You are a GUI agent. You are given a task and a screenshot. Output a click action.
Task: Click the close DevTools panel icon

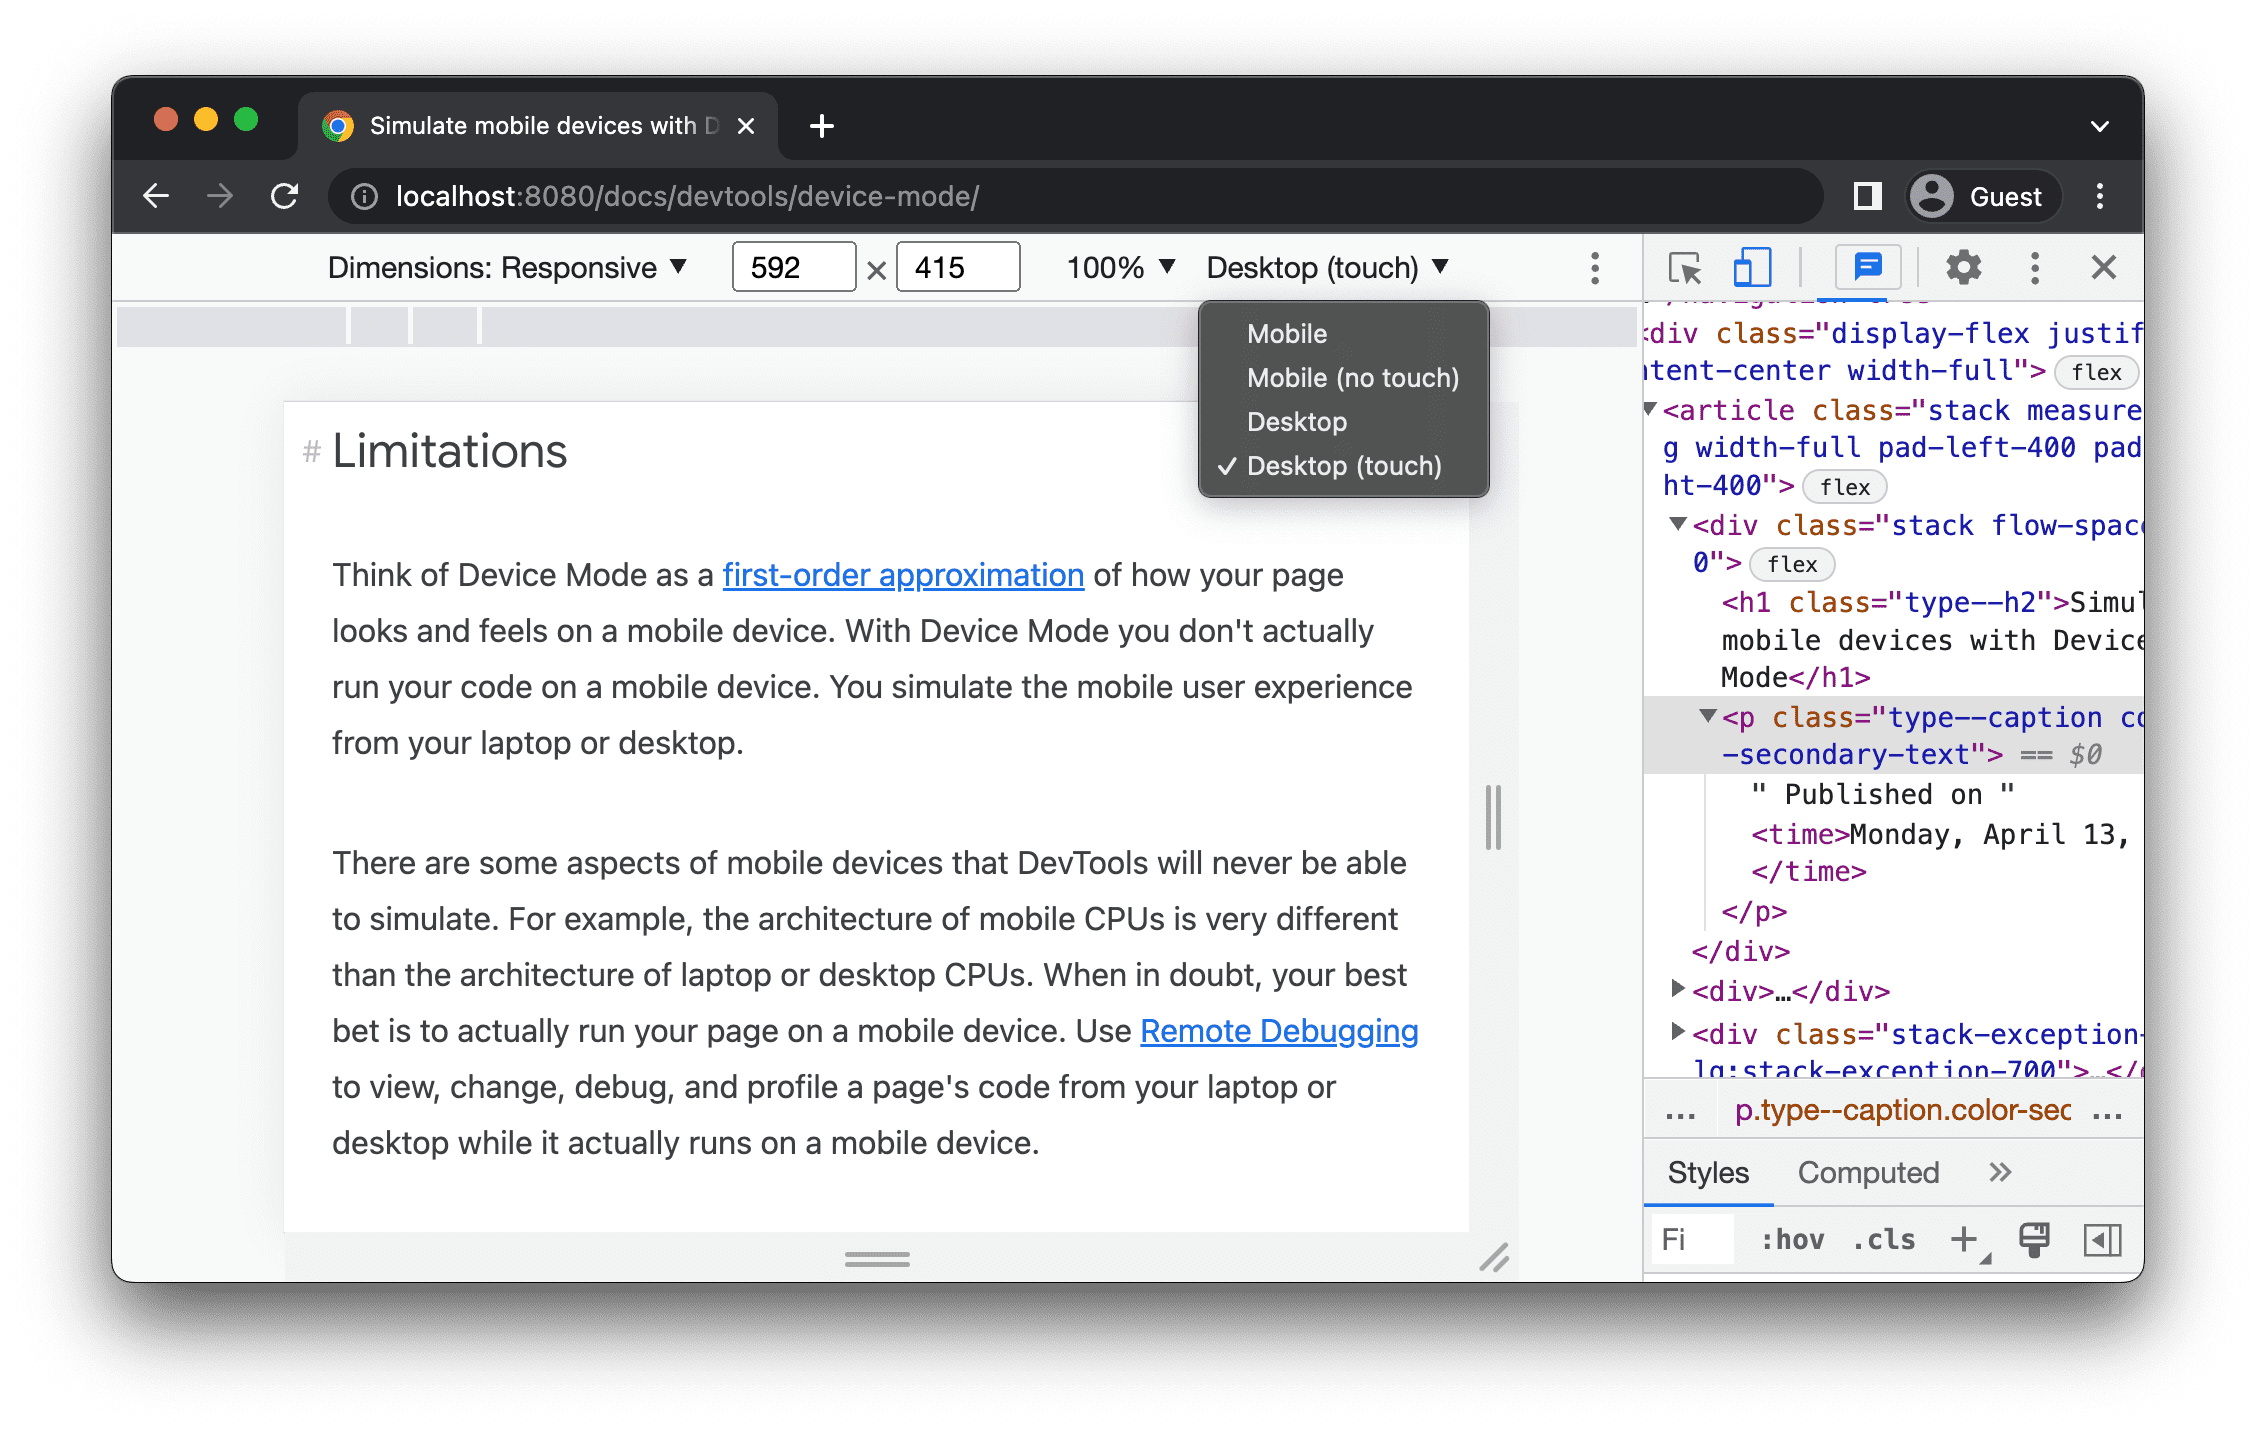[x=2105, y=270]
